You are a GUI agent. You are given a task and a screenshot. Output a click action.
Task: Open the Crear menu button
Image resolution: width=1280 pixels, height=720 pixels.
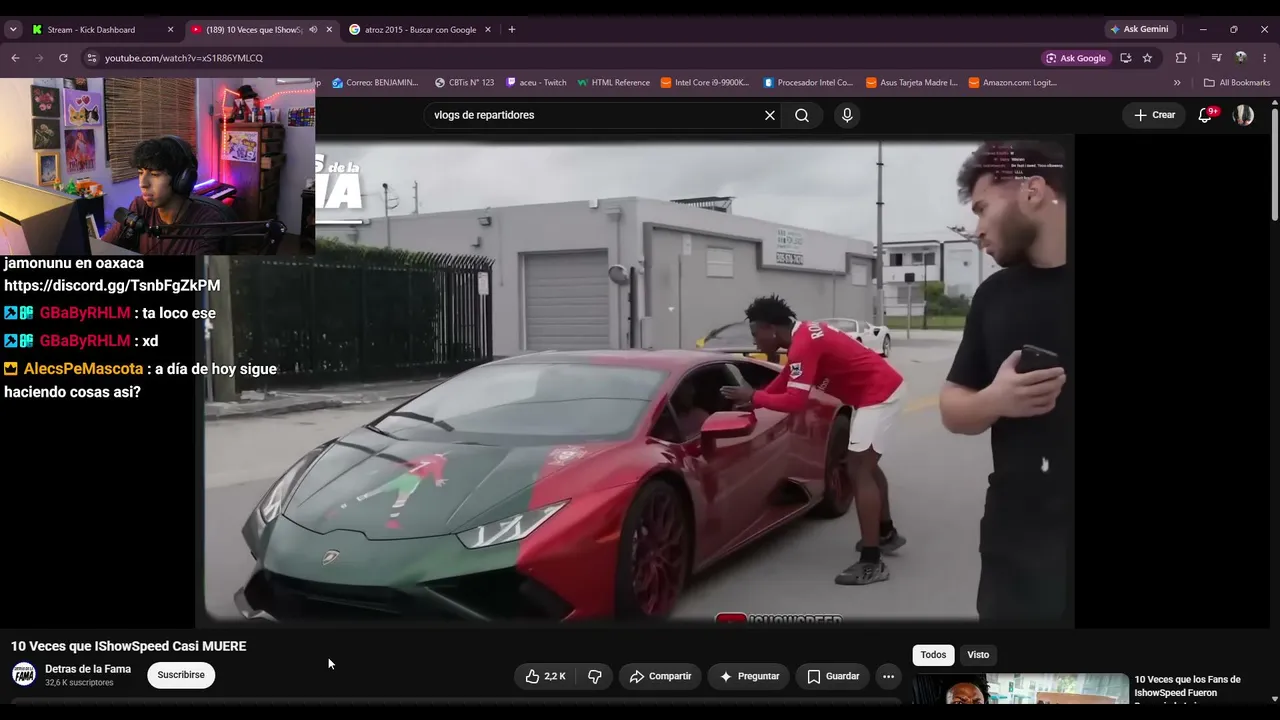click(1154, 115)
